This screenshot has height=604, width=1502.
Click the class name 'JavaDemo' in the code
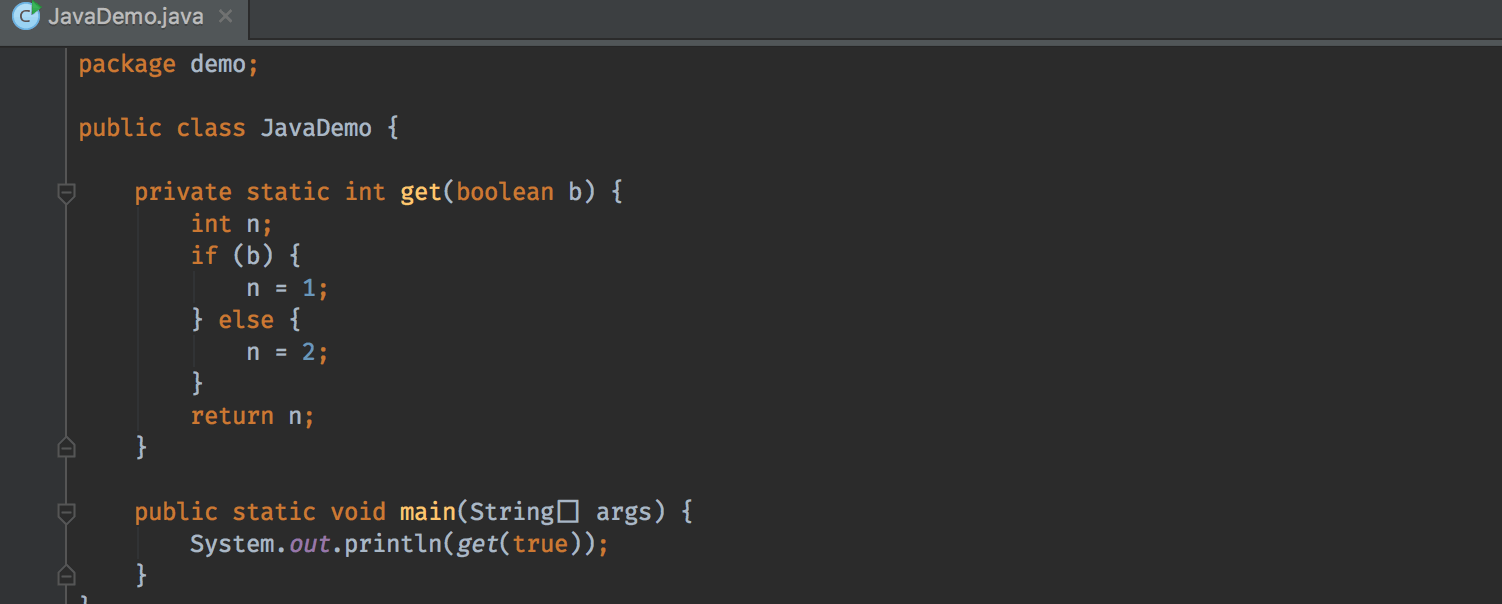coord(316,129)
